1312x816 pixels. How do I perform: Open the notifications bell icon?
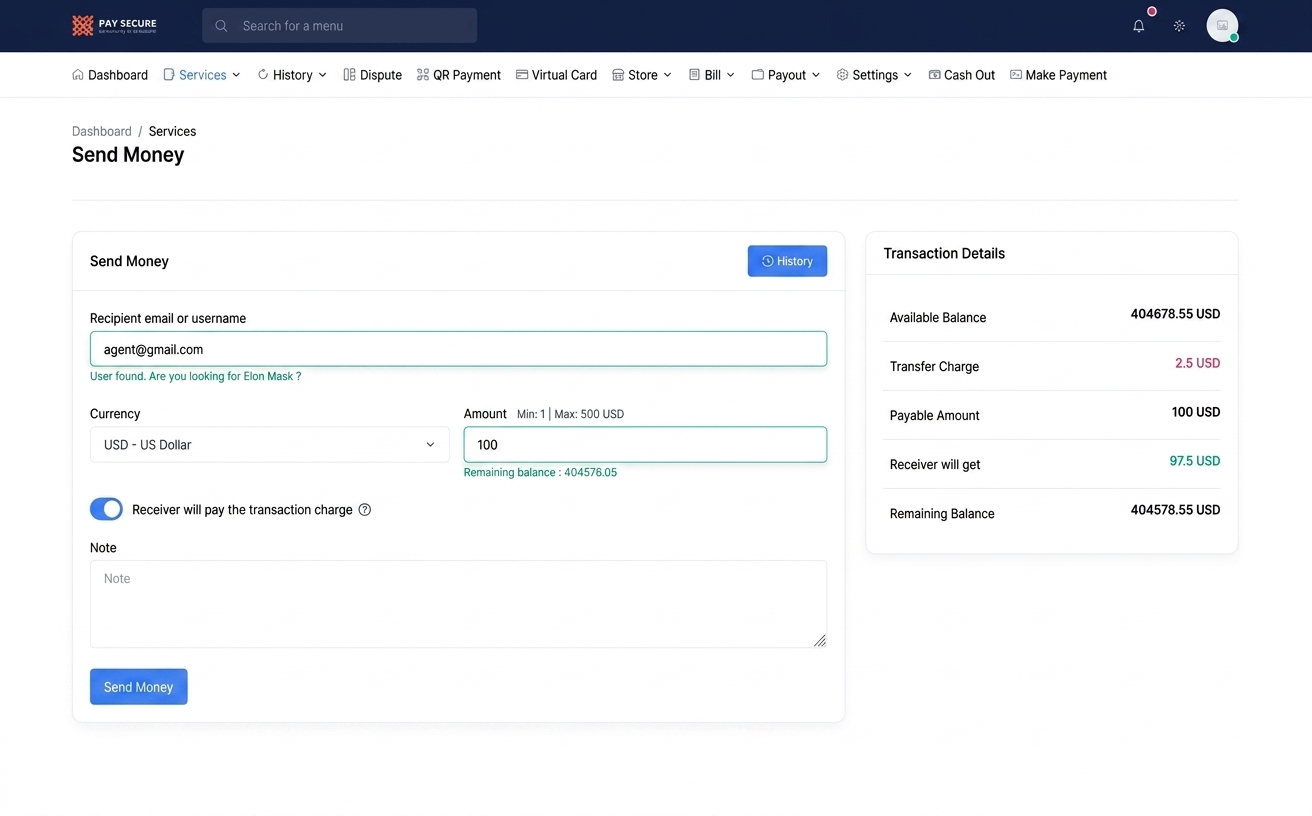pos(1138,26)
